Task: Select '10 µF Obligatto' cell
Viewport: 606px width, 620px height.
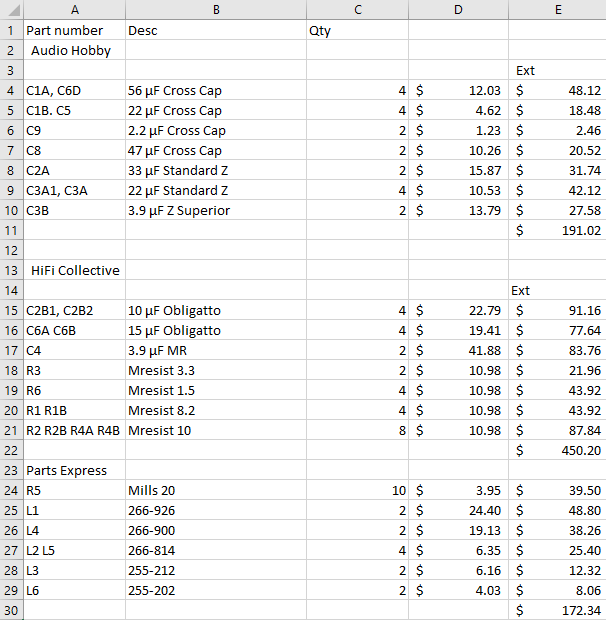Action: pyautogui.click(x=216, y=310)
